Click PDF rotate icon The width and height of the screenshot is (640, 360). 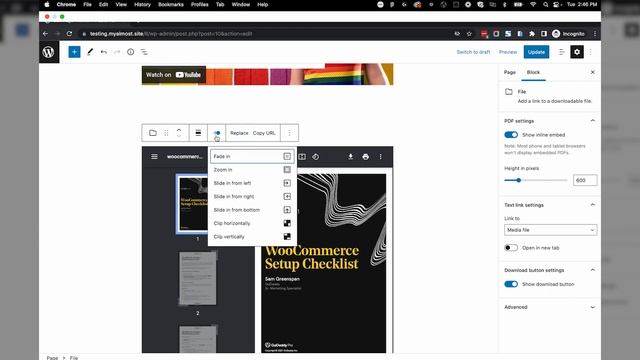[316, 156]
